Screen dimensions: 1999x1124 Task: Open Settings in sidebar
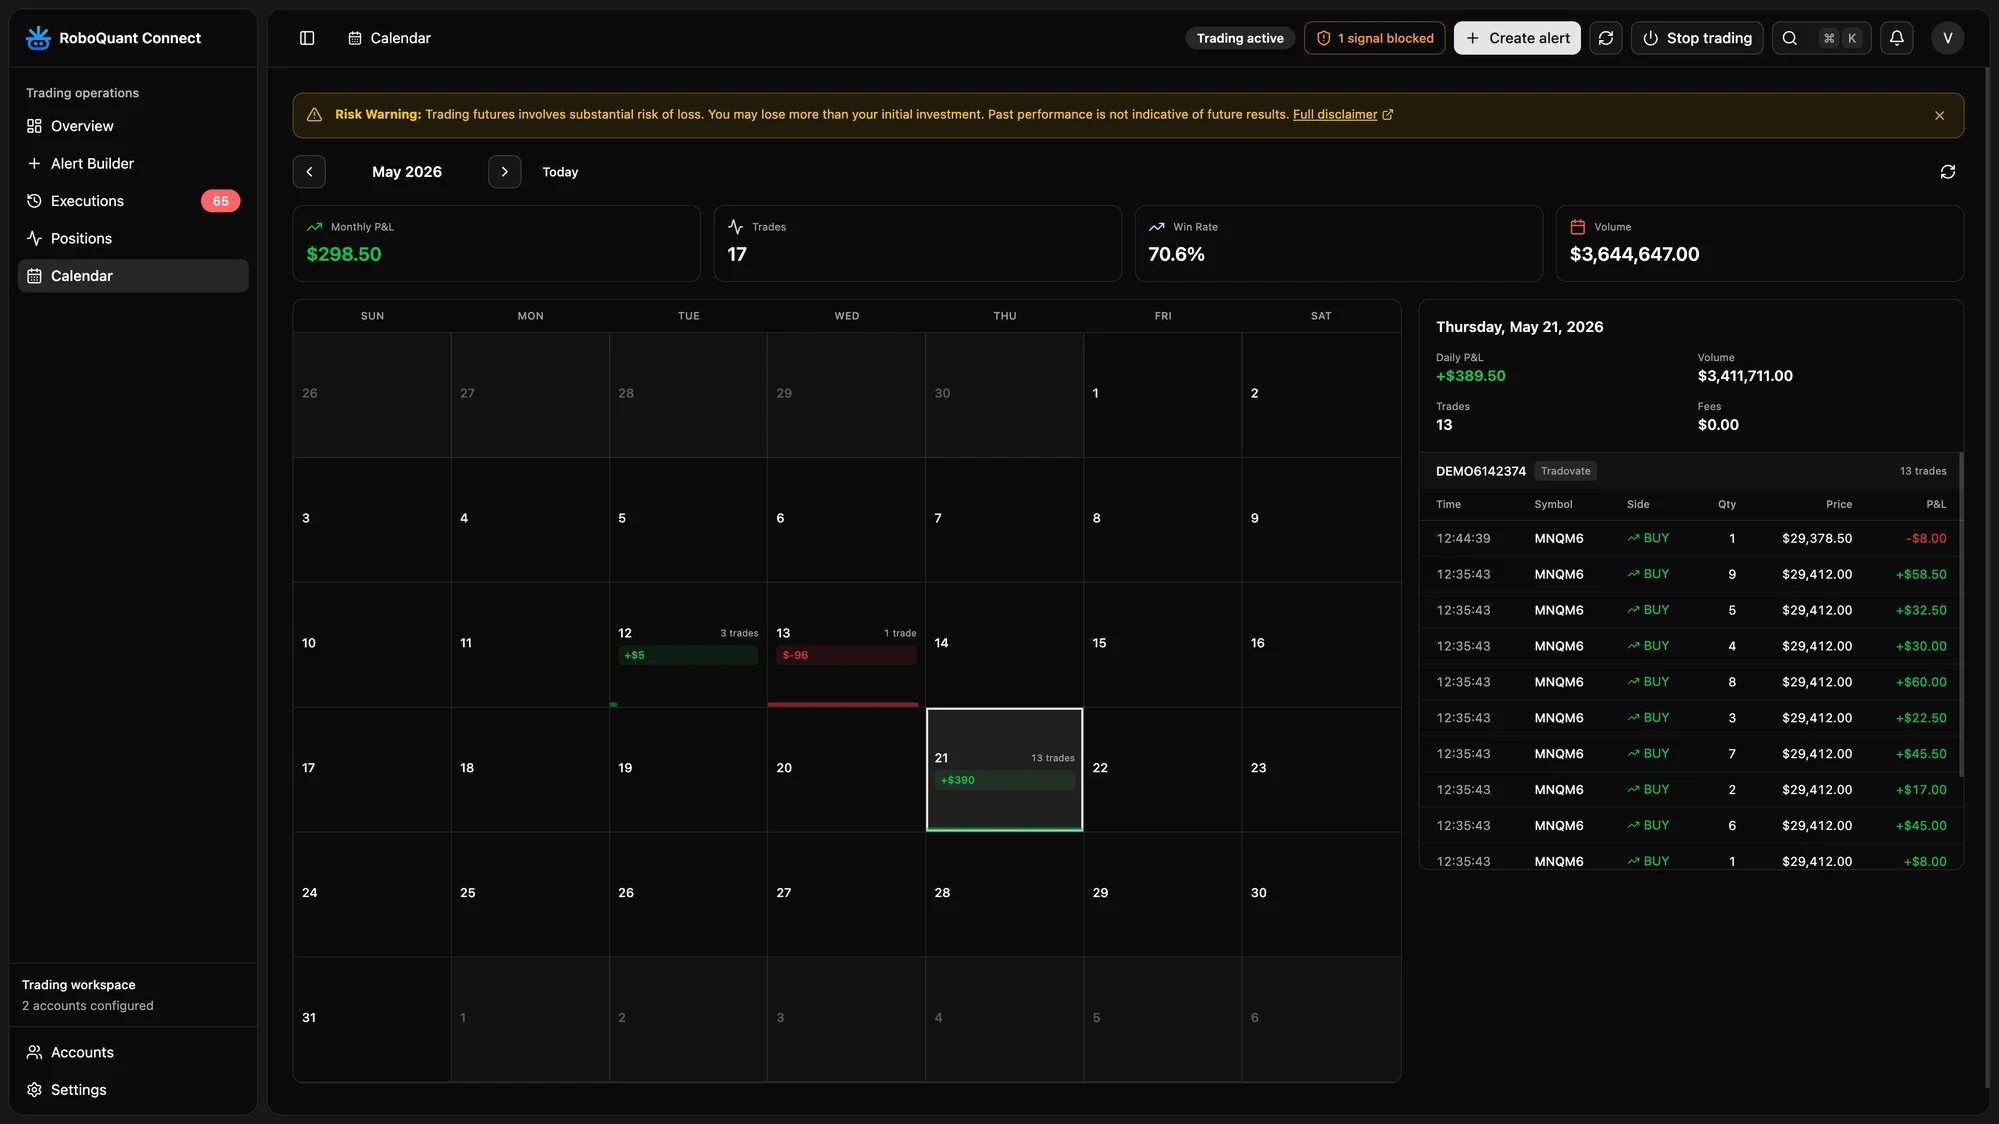tap(133, 1090)
